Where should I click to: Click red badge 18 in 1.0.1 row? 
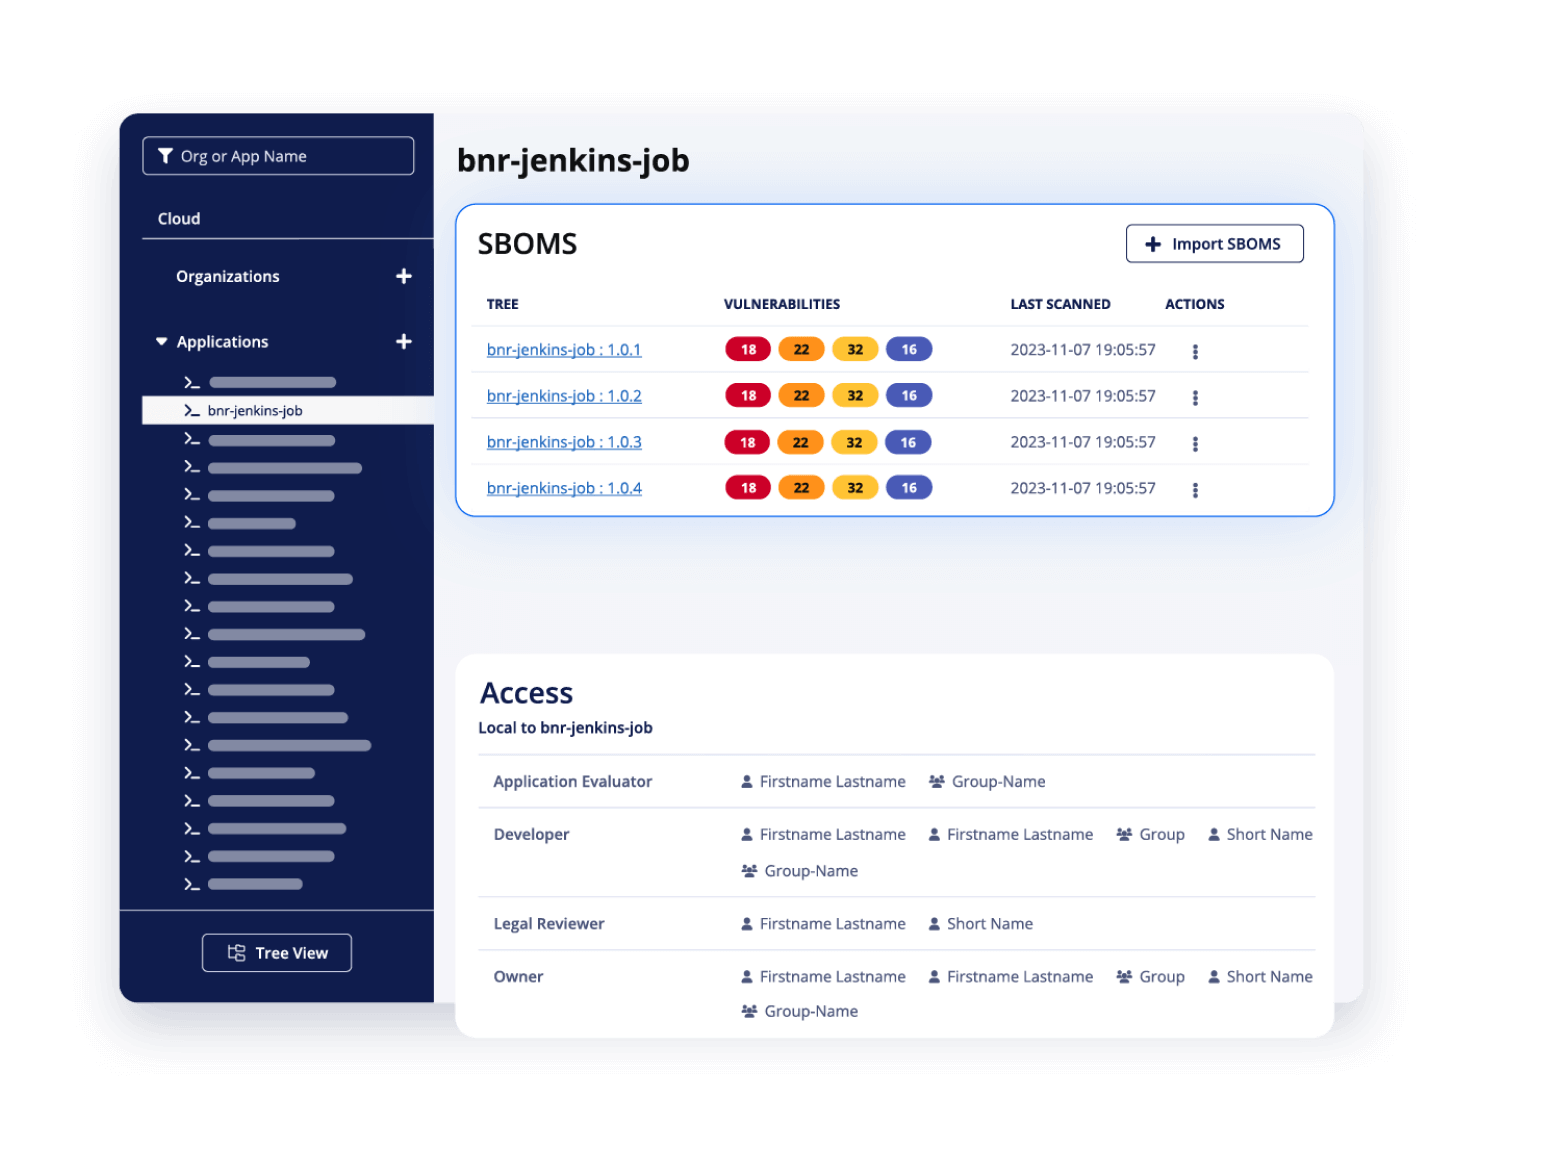748,350
